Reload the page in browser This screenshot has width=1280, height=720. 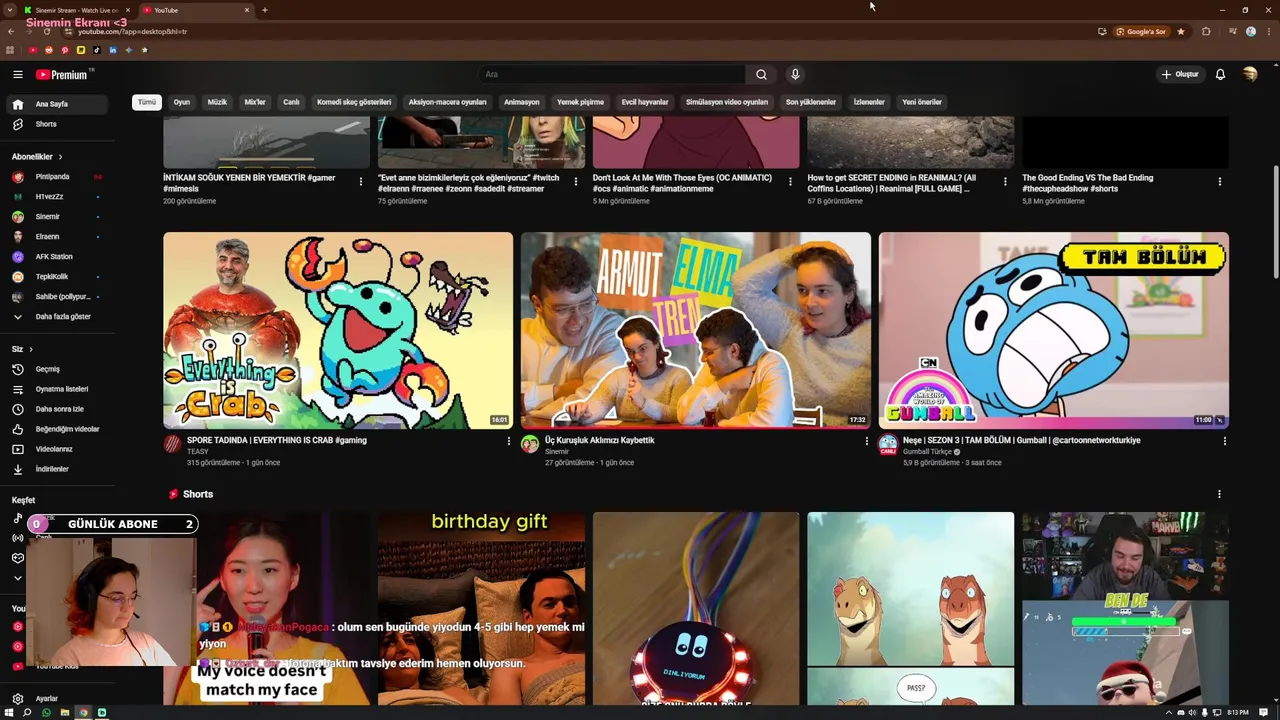[46, 31]
